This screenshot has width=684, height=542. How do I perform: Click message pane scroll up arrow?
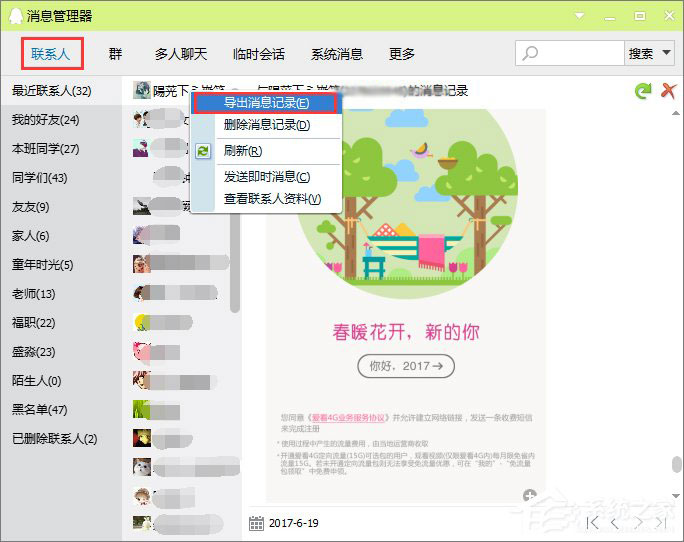click(676, 113)
